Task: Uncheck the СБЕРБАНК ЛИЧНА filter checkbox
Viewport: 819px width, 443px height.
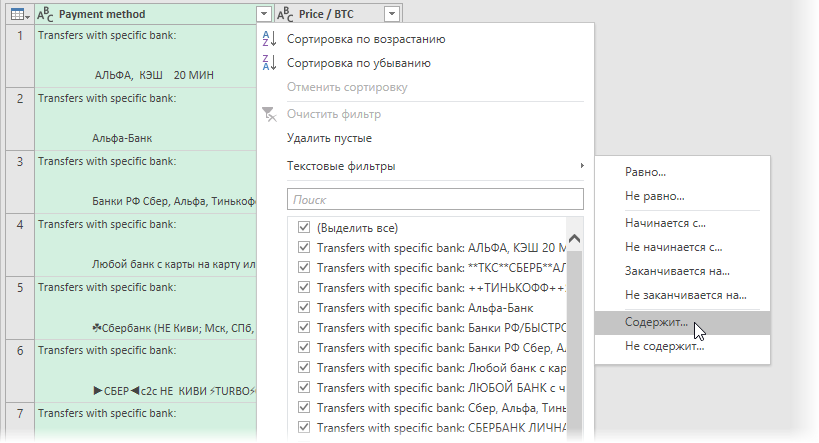Action: tap(303, 427)
